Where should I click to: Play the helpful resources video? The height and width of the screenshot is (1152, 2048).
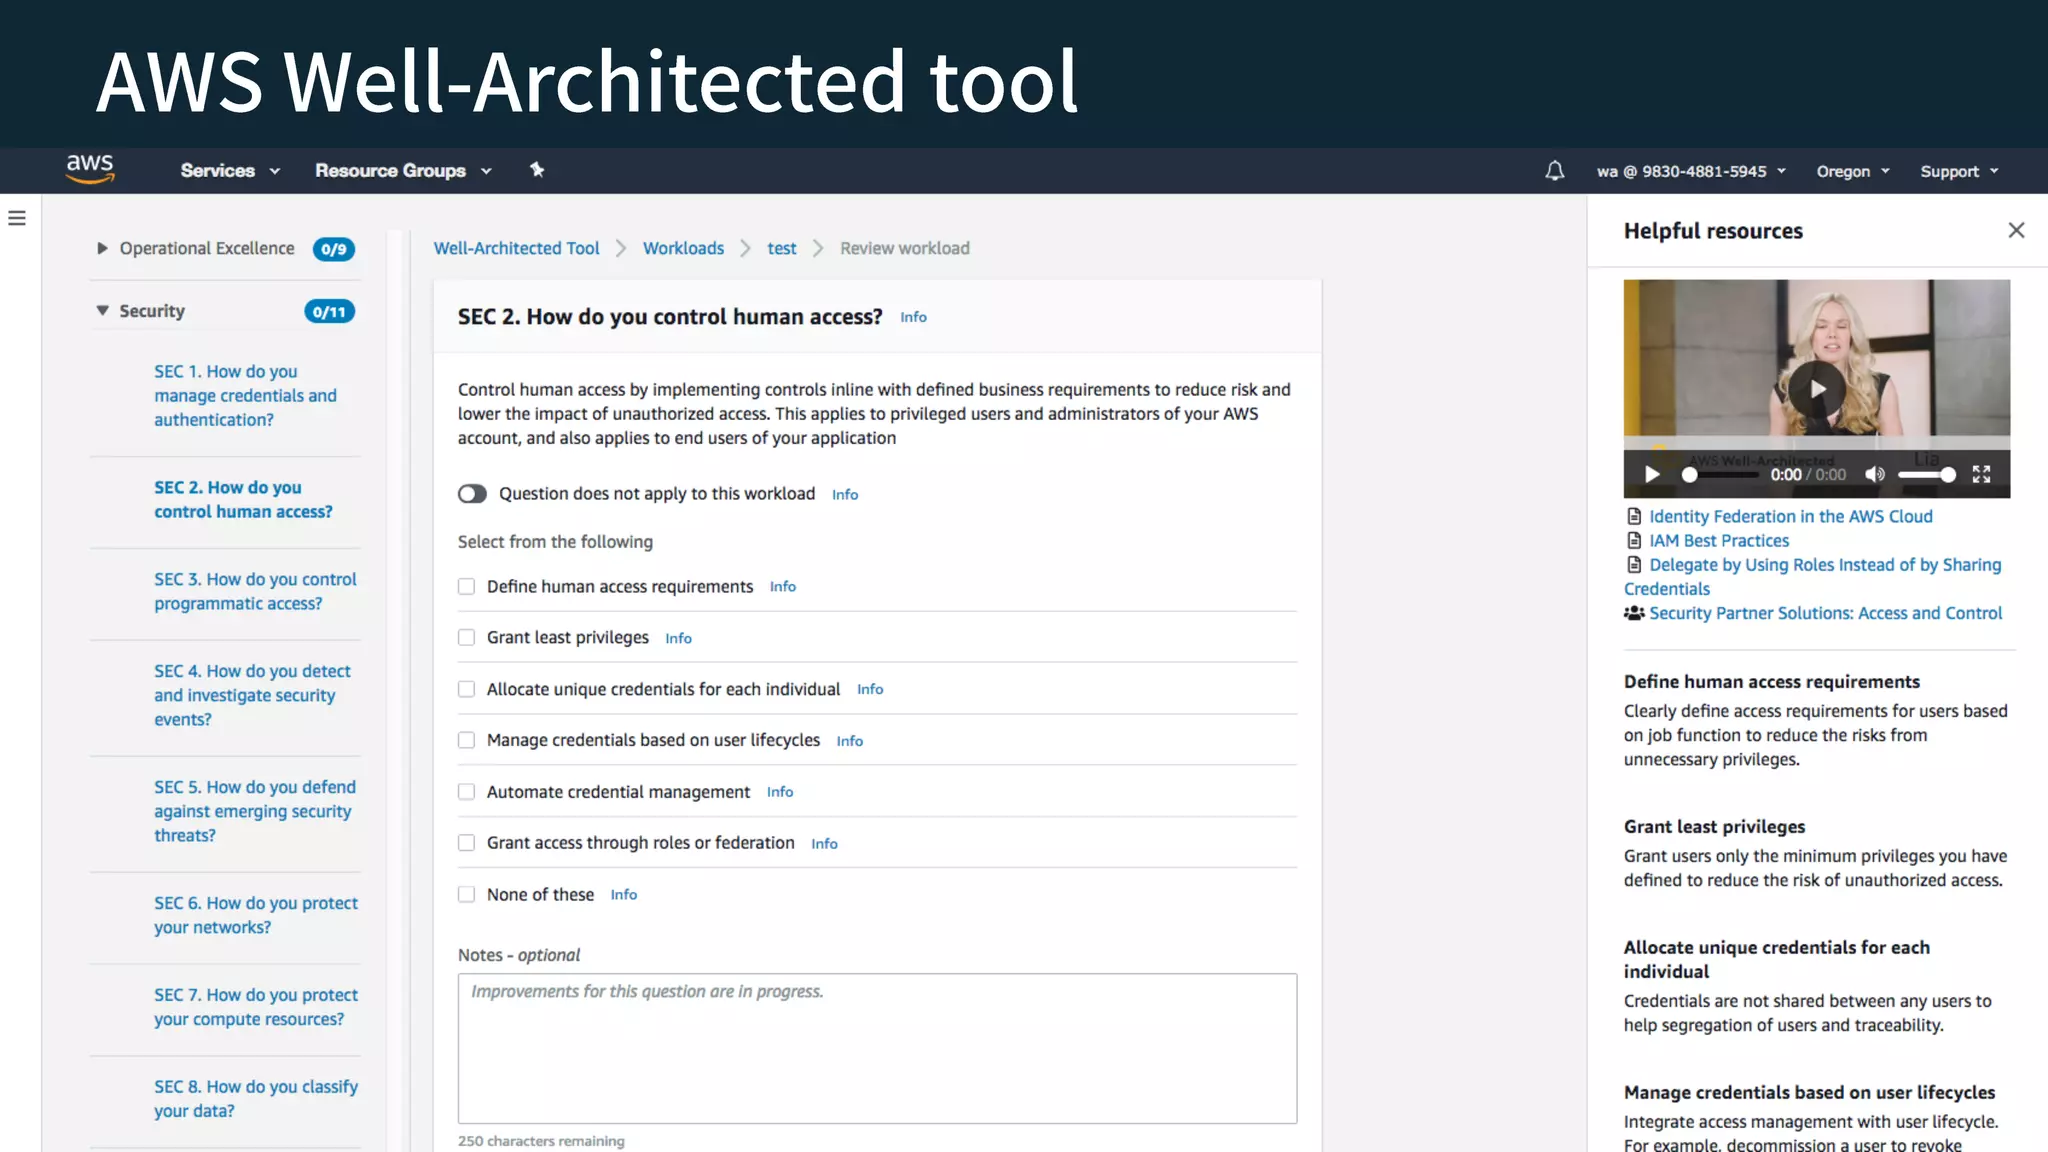(x=1816, y=388)
